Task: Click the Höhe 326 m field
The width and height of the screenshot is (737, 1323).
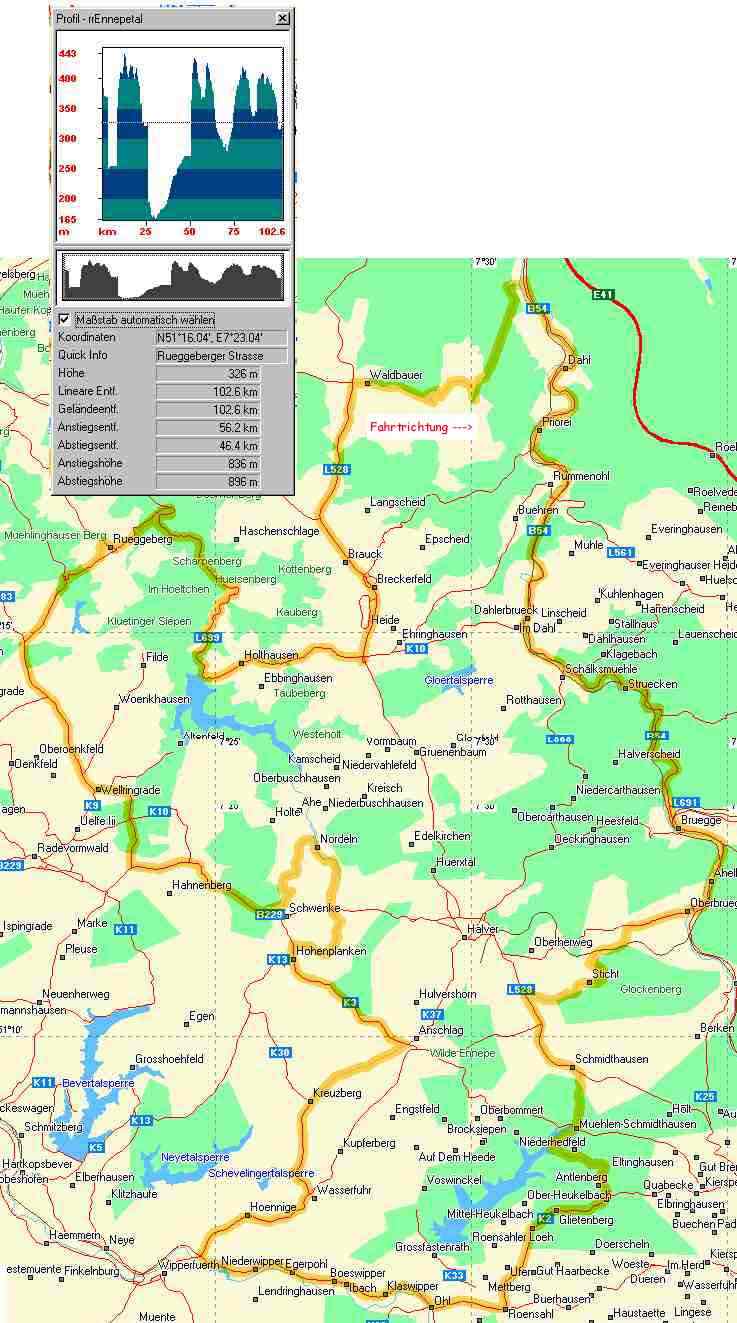Action: coord(208,374)
